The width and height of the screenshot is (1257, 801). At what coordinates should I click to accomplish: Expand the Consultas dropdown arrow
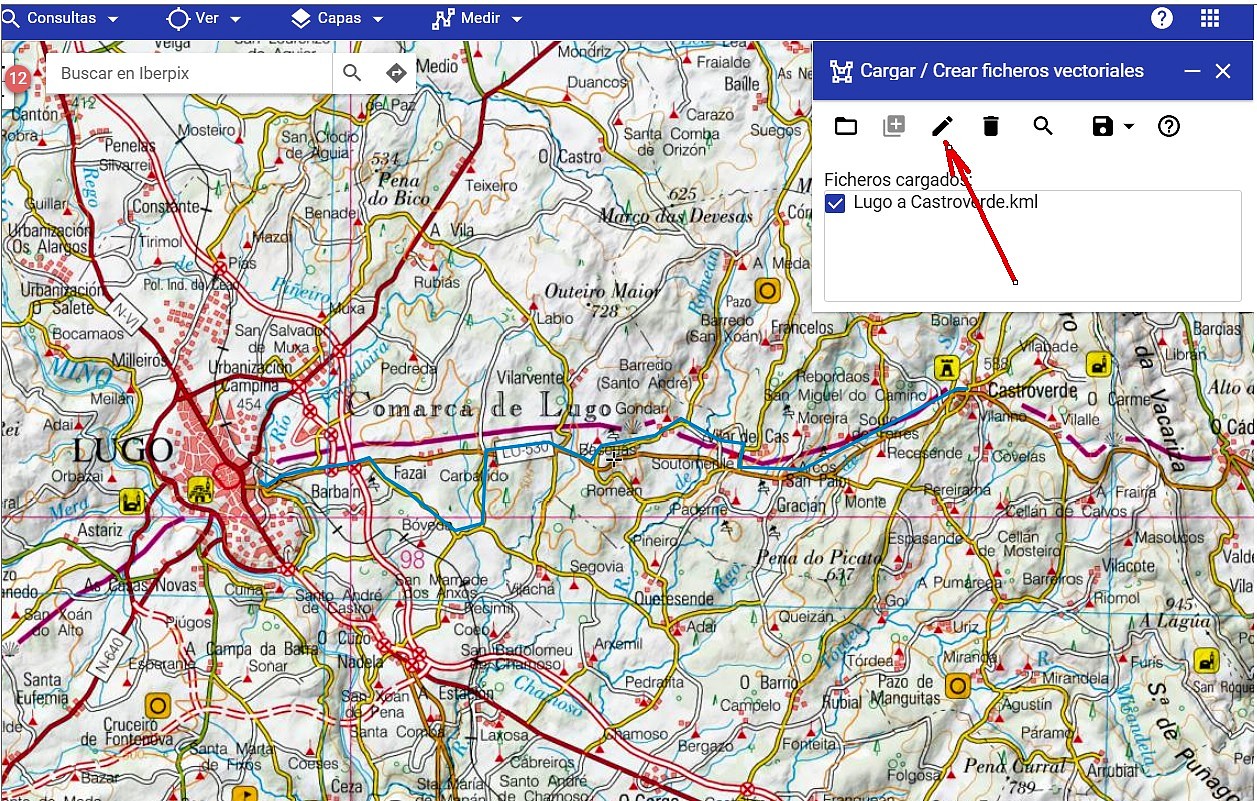[x=111, y=19]
